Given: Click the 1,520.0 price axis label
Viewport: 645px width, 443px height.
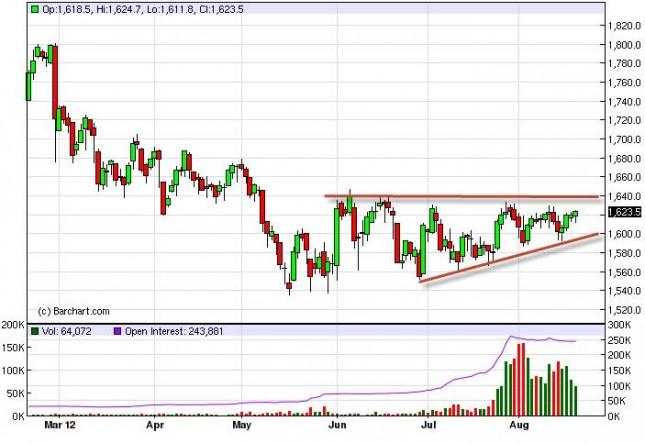Looking at the screenshot, I should (624, 310).
